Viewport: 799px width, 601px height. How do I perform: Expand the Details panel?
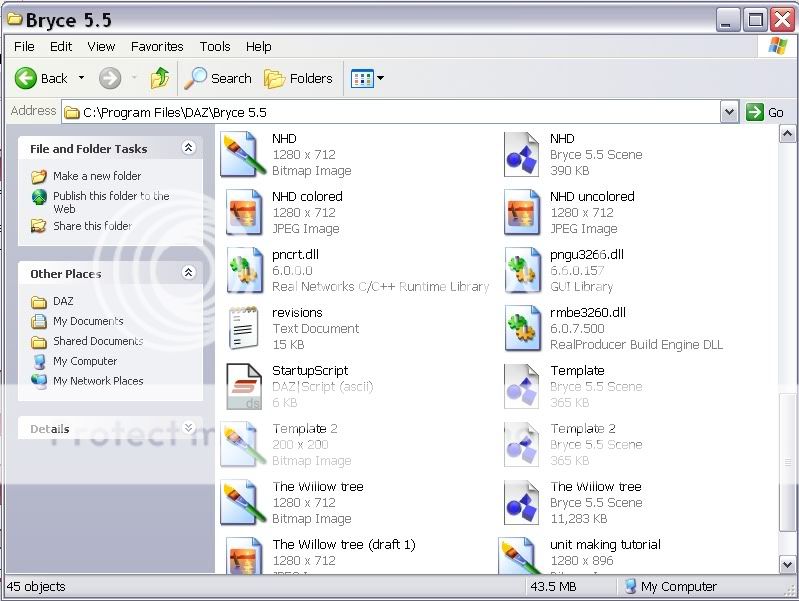tap(188, 427)
